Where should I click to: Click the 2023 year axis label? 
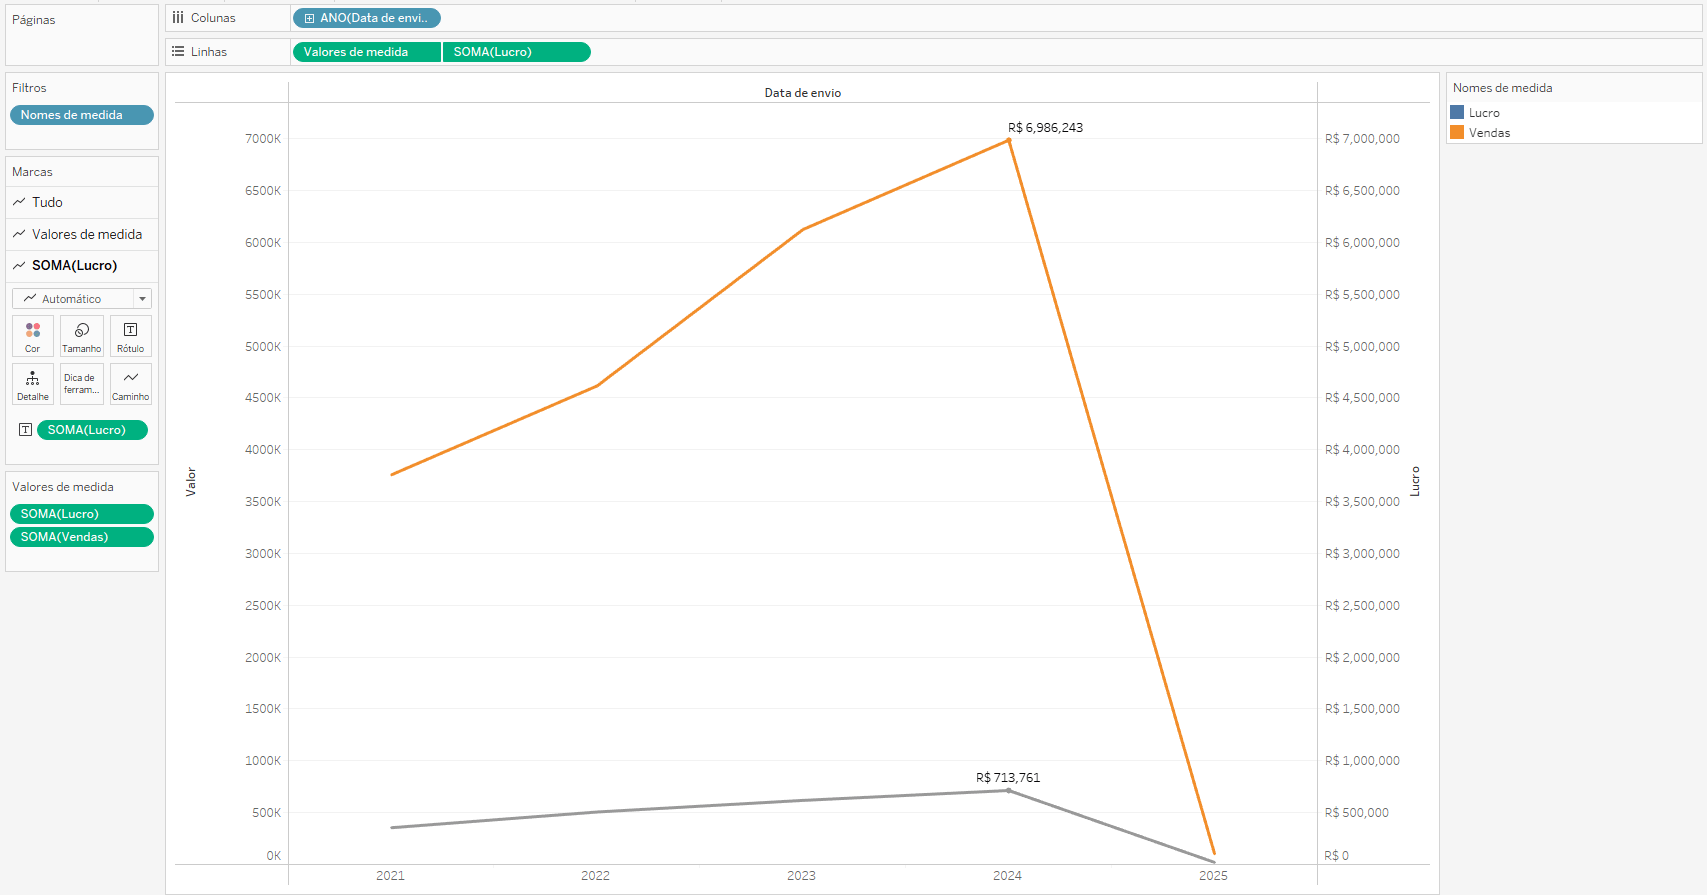pos(801,876)
